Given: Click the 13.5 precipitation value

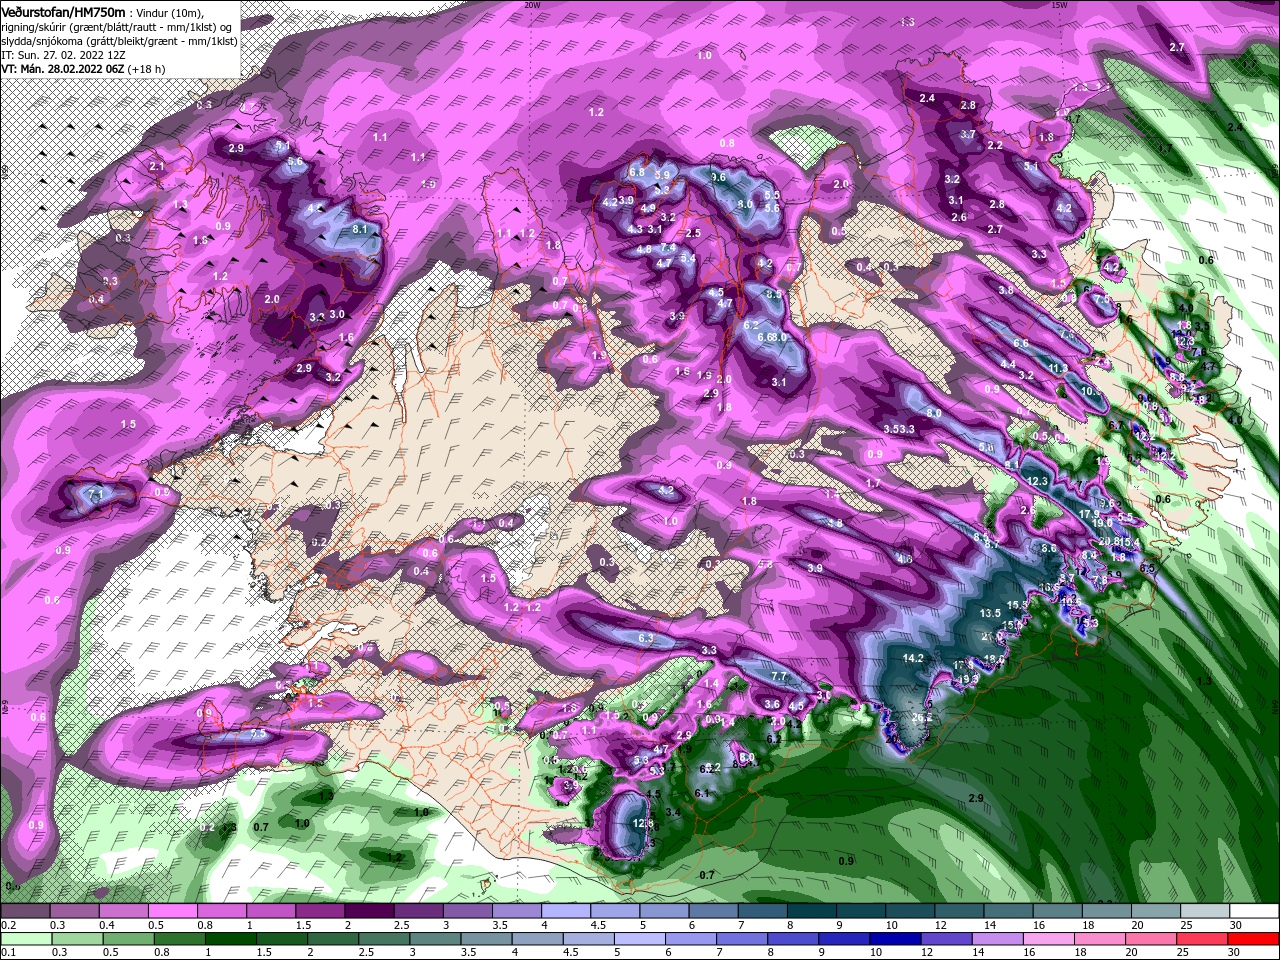Looking at the screenshot, I should (x=990, y=613).
